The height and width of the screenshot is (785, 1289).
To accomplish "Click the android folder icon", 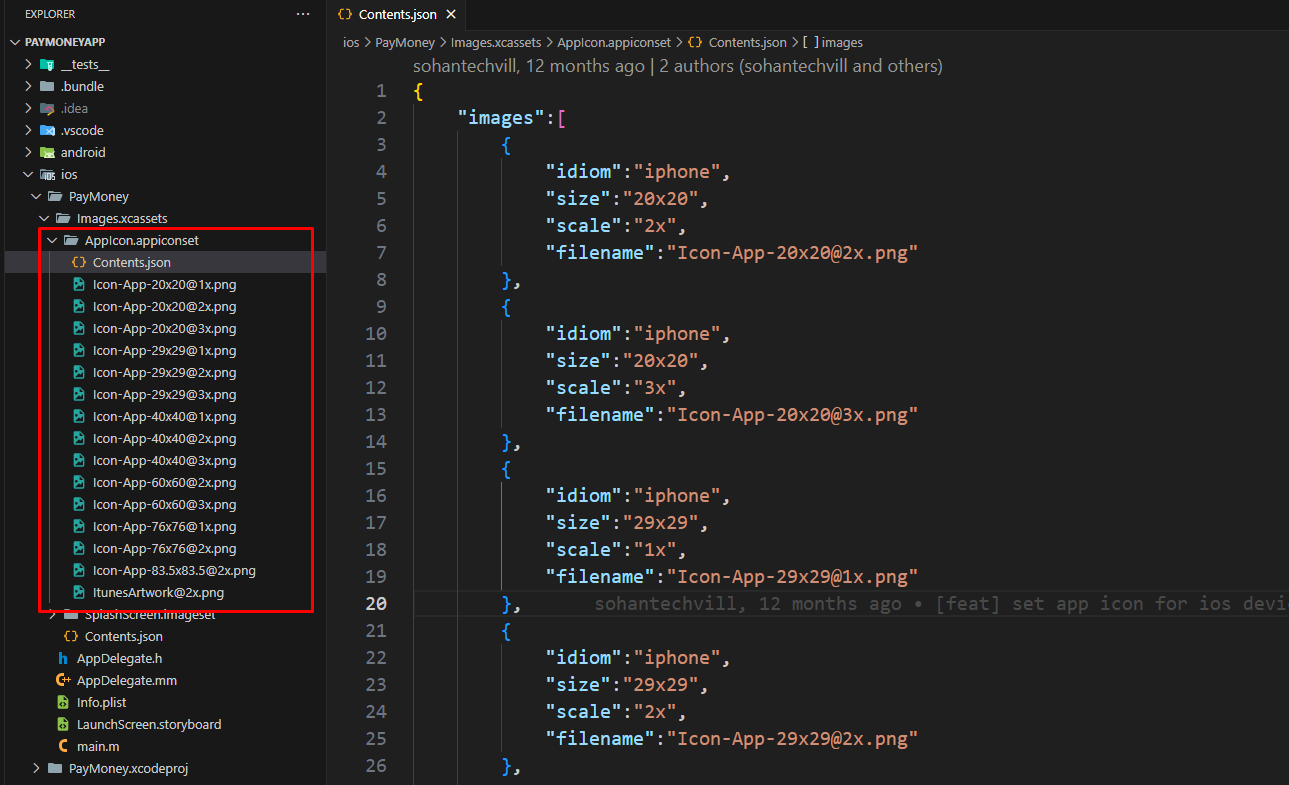I will [x=47, y=153].
